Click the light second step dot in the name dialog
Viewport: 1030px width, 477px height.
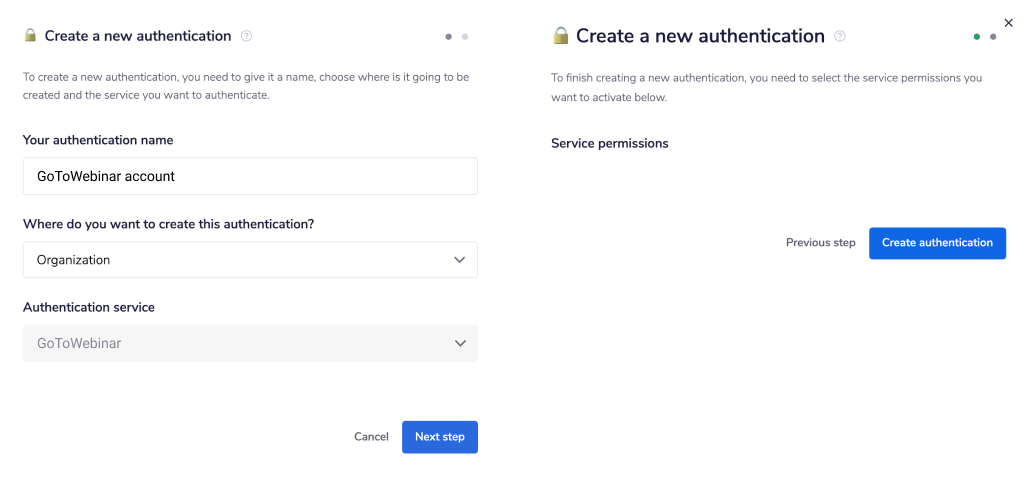tap(465, 37)
